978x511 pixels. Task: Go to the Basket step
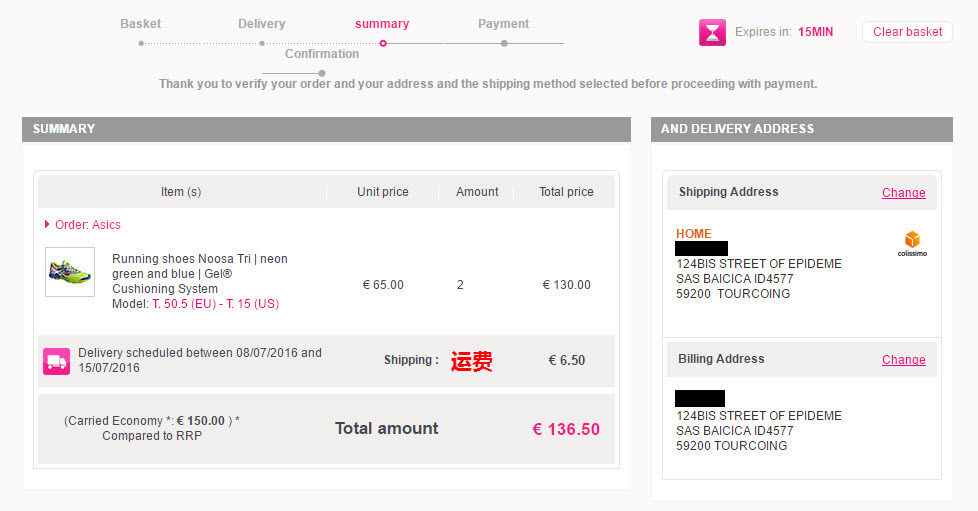pos(140,24)
